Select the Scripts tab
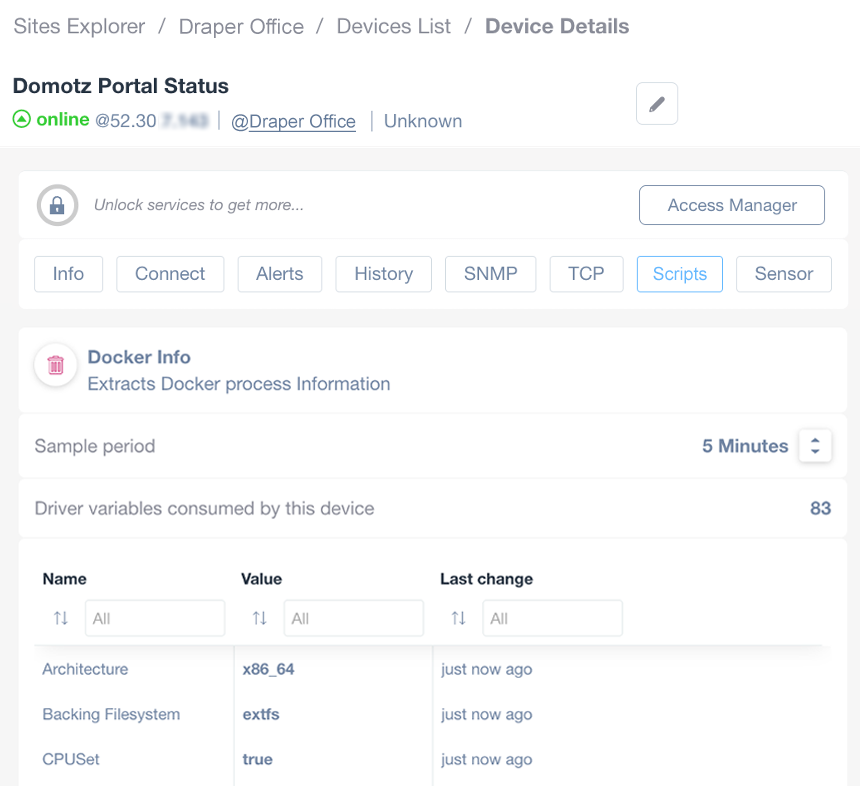This screenshot has width=860, height=786. click(680, 274)
